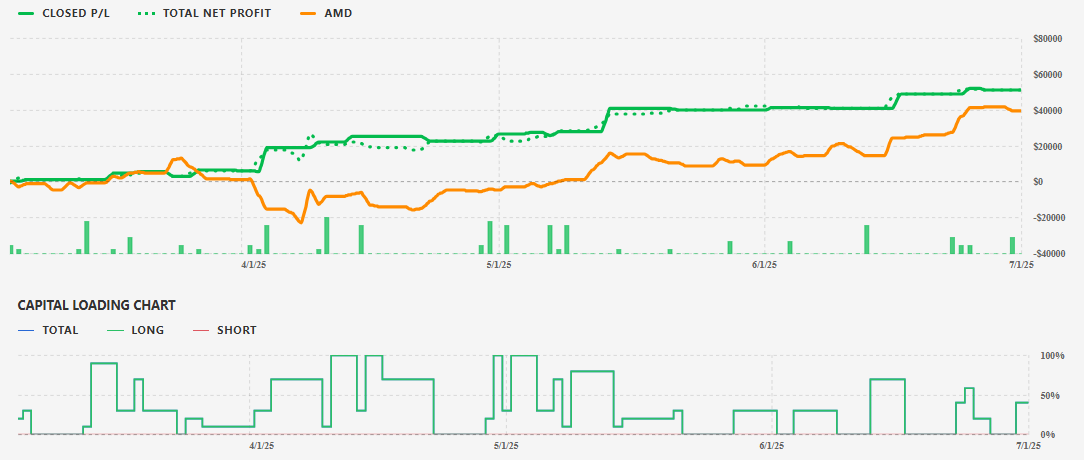The image size is (1084, 460).
Task: Click the red SHORT legend line
Action: coord(200,331)
